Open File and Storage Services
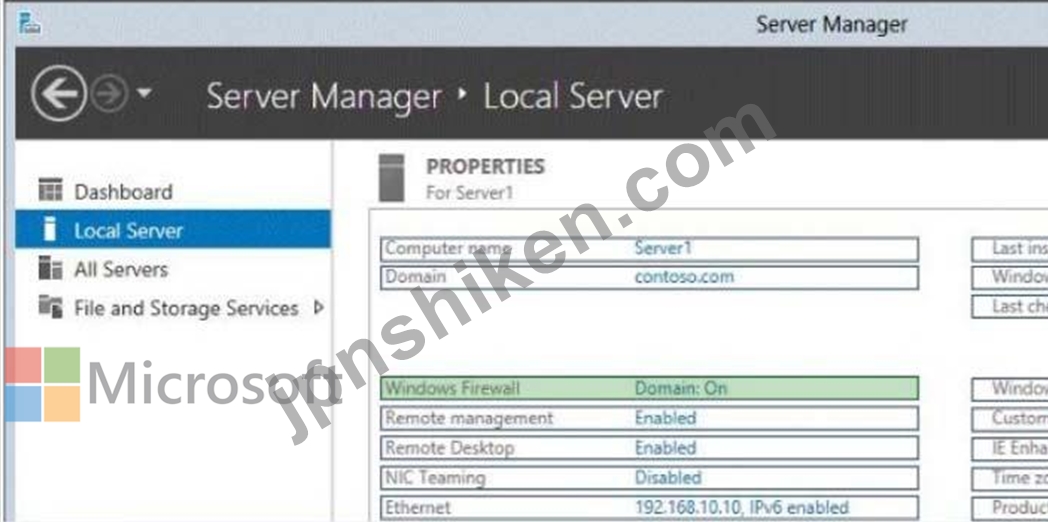The image size is (1048, 522). tap(186, 308)
